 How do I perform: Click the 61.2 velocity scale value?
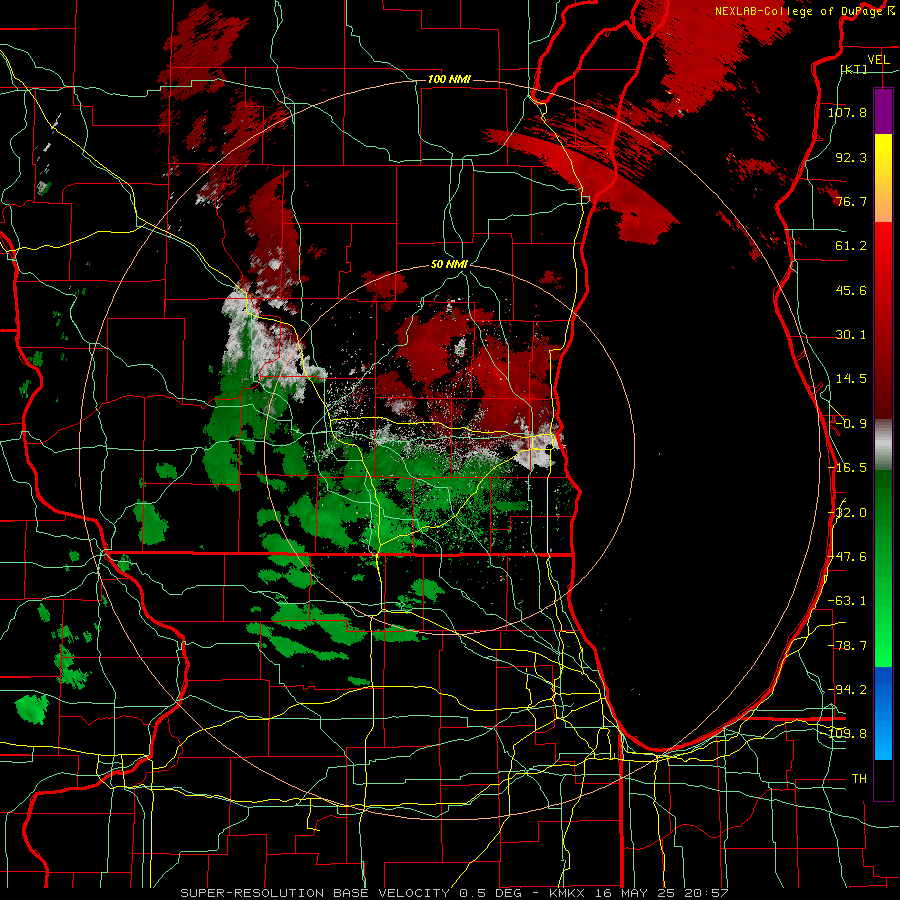851,246
